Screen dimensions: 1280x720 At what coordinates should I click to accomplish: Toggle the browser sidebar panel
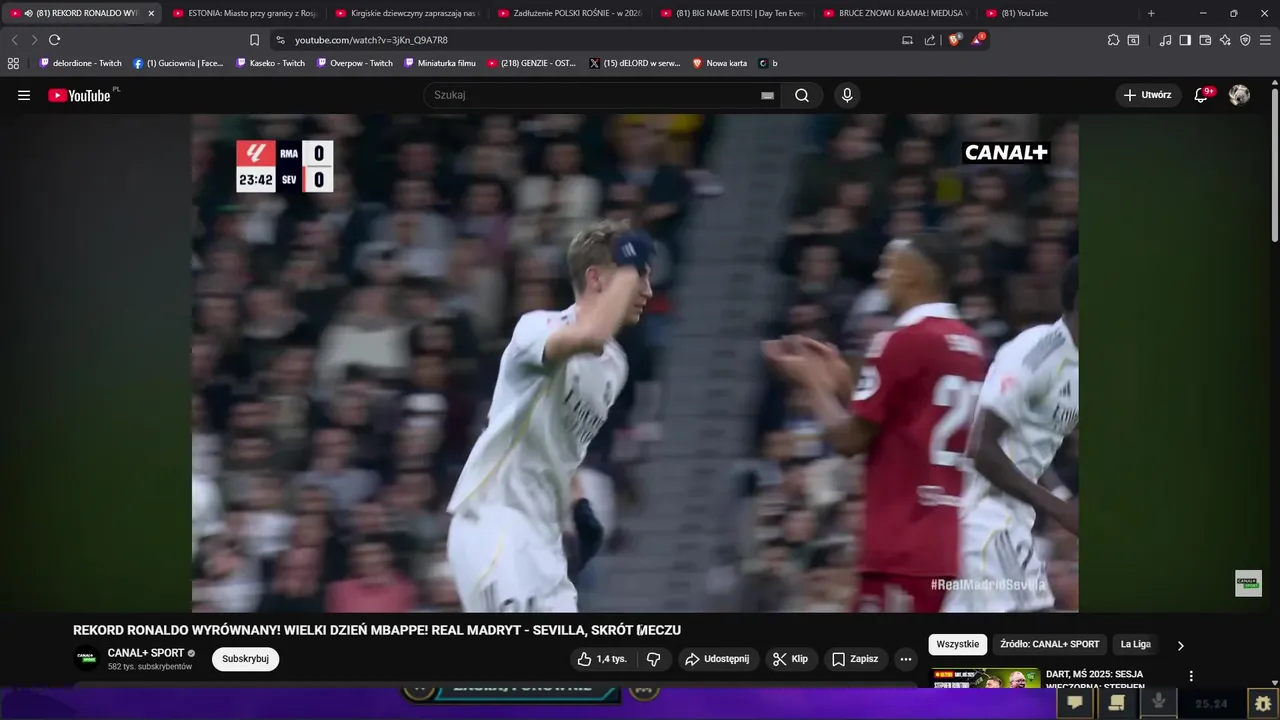click(x=1185, y=40)
